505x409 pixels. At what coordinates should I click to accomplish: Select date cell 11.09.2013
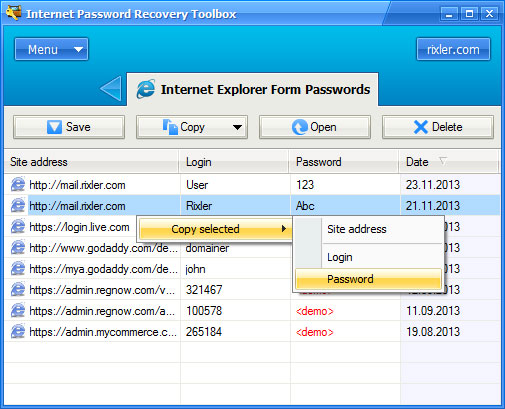click(x=433, y=311)
